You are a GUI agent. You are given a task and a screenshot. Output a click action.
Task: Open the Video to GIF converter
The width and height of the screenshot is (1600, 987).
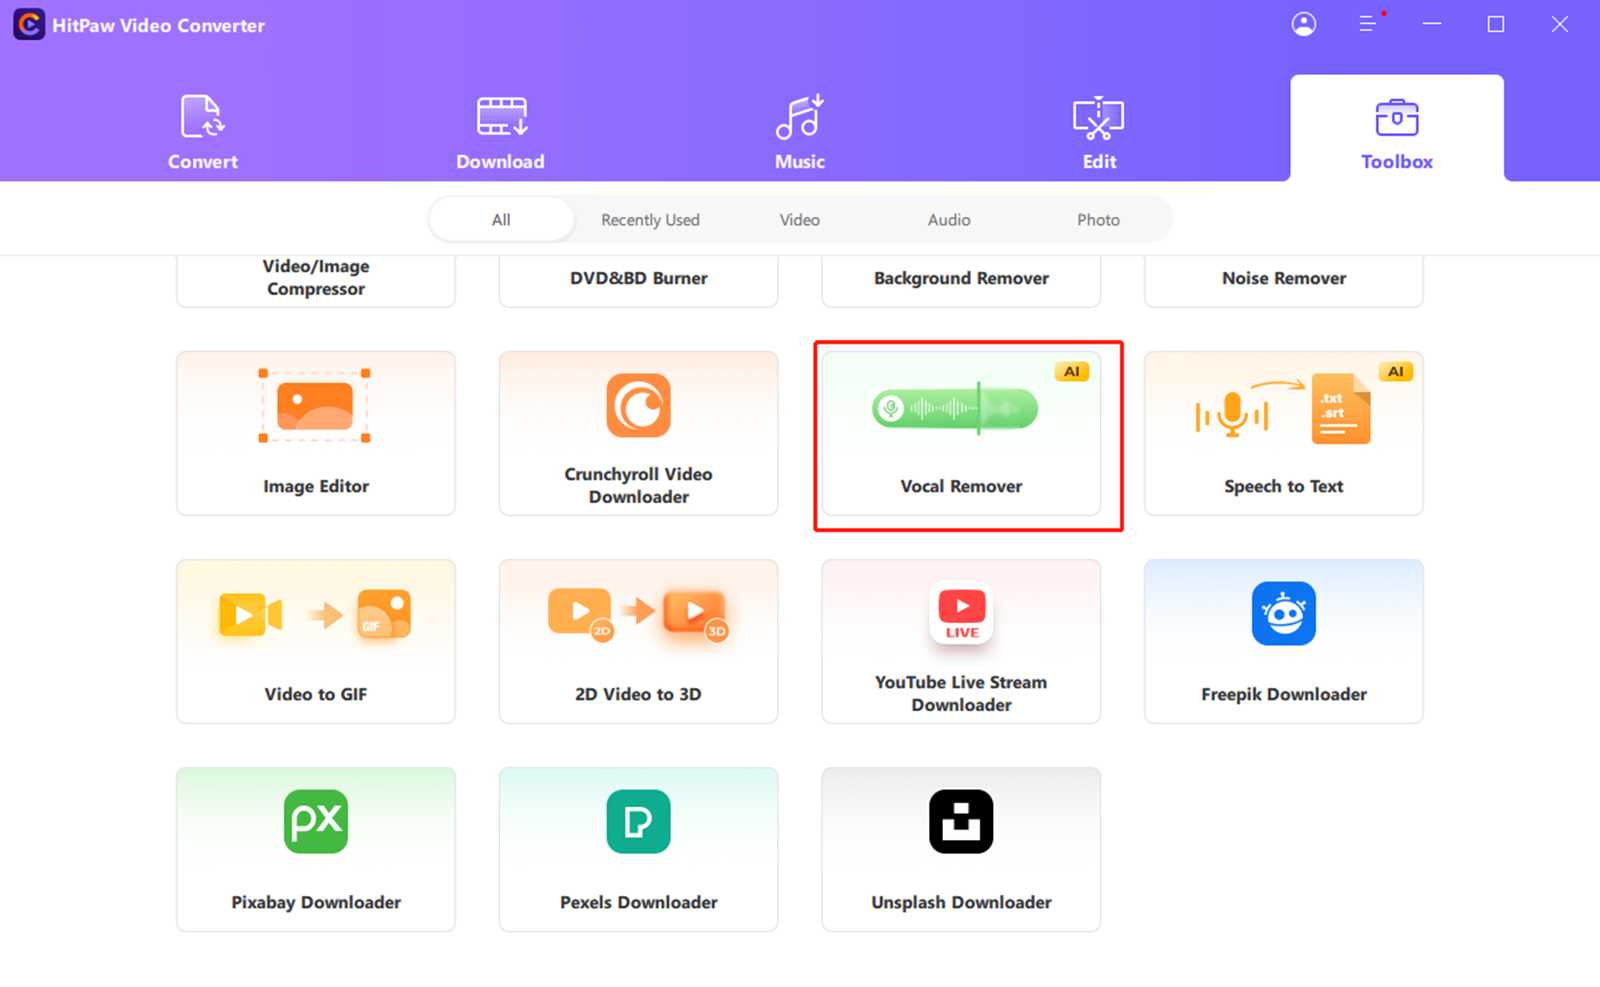coord(315,641)
